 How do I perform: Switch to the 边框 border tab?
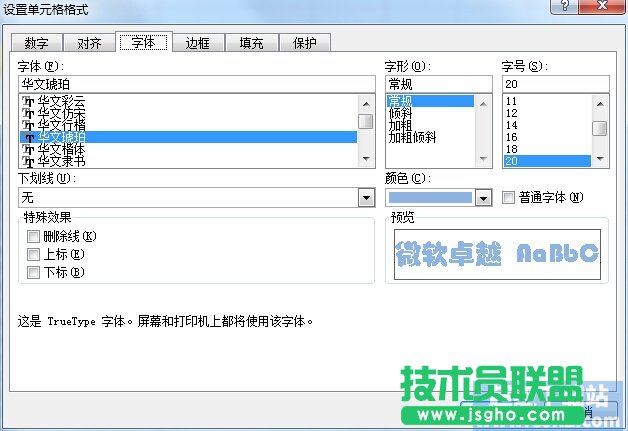[x=197, y=43]
